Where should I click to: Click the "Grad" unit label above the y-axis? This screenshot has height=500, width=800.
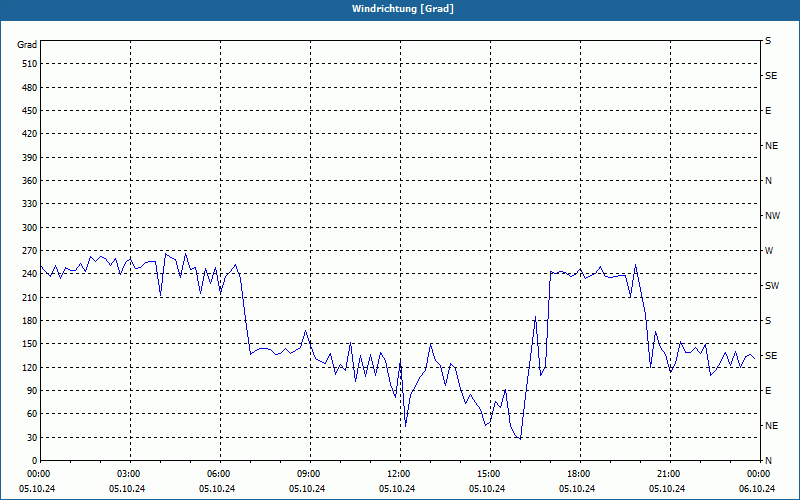click(27, 45)
